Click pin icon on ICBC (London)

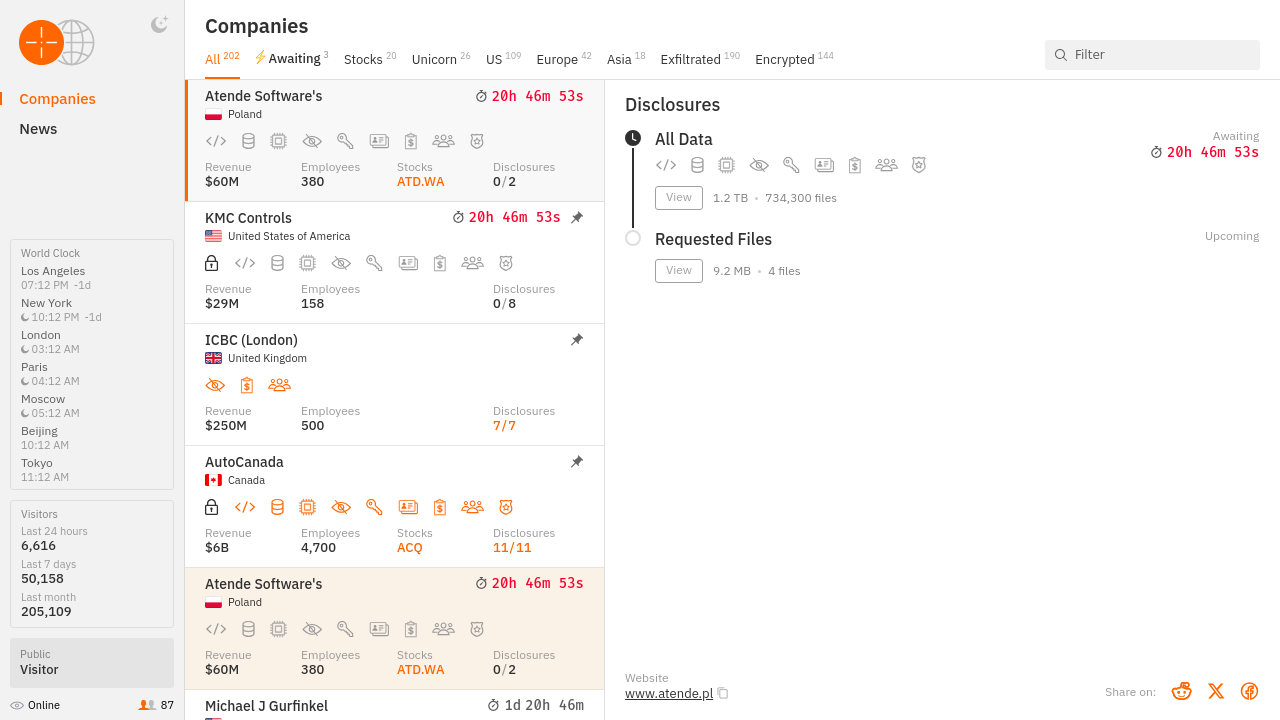pos(577,340)
